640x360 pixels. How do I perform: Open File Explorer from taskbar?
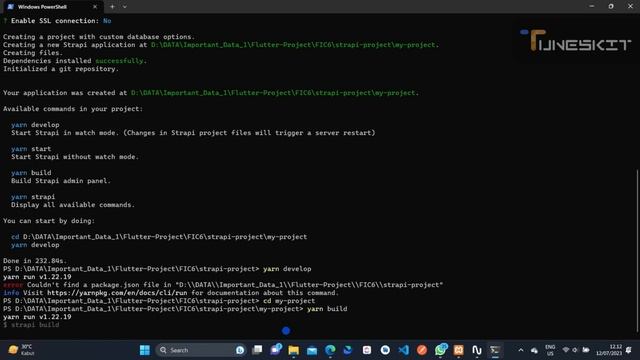(x=293, y=350)
